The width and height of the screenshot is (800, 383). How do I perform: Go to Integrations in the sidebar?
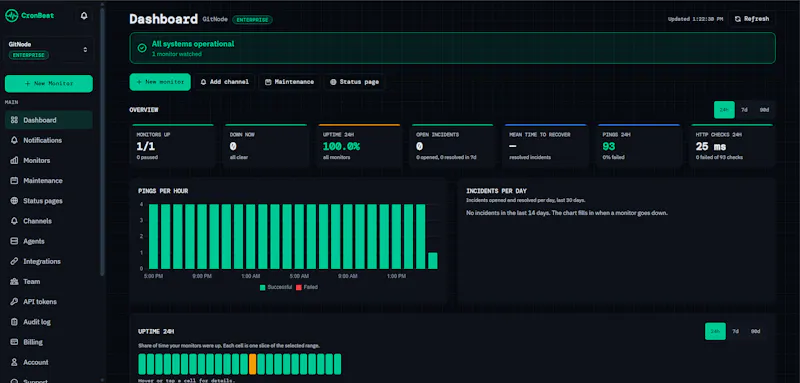pyautogui.click(x=49, y=261)
